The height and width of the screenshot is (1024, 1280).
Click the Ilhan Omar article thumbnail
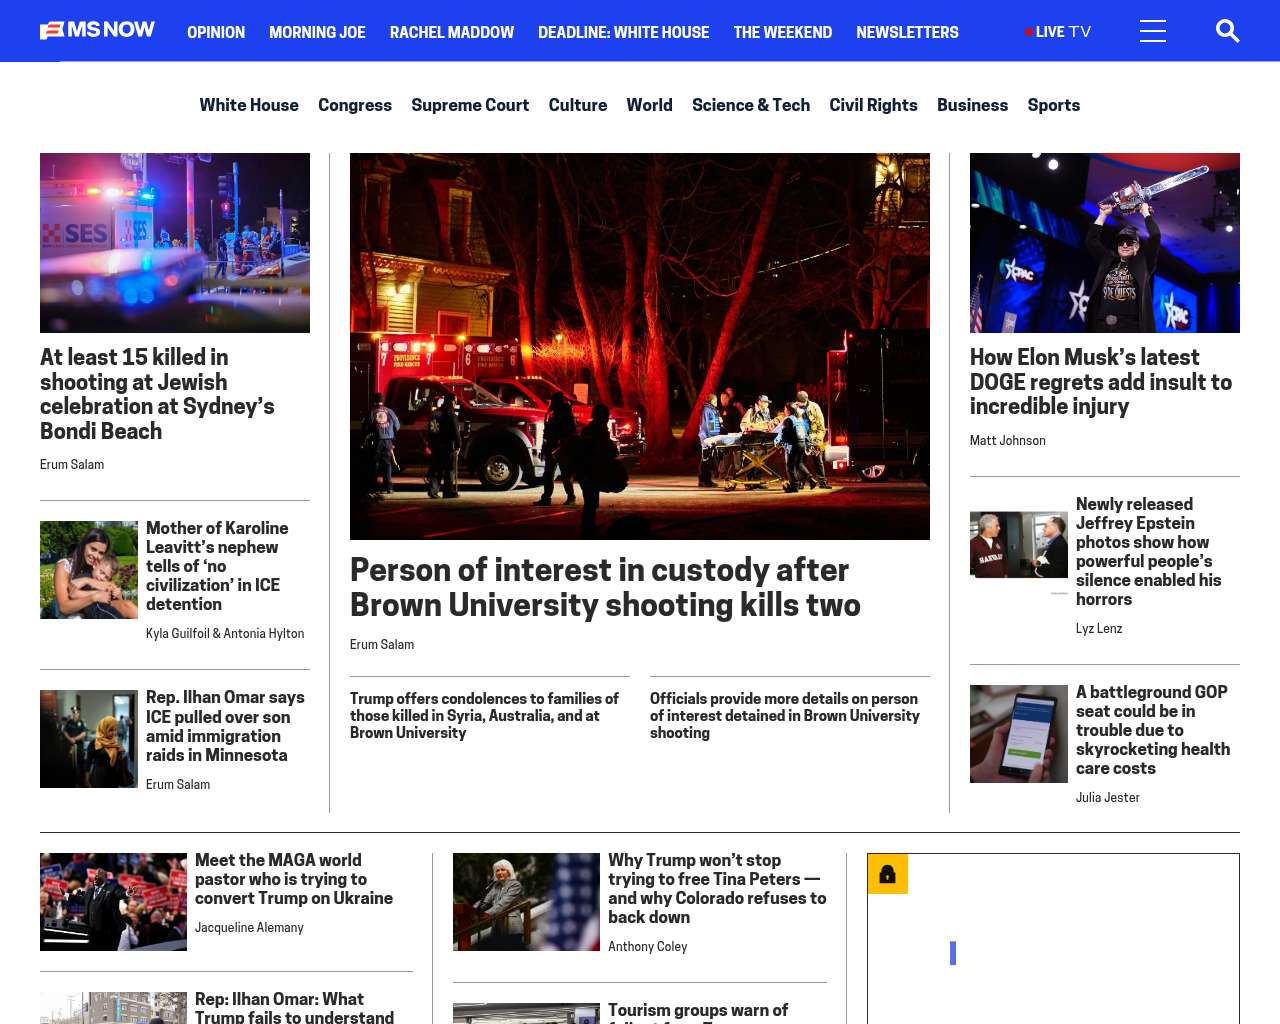[89, 739]
